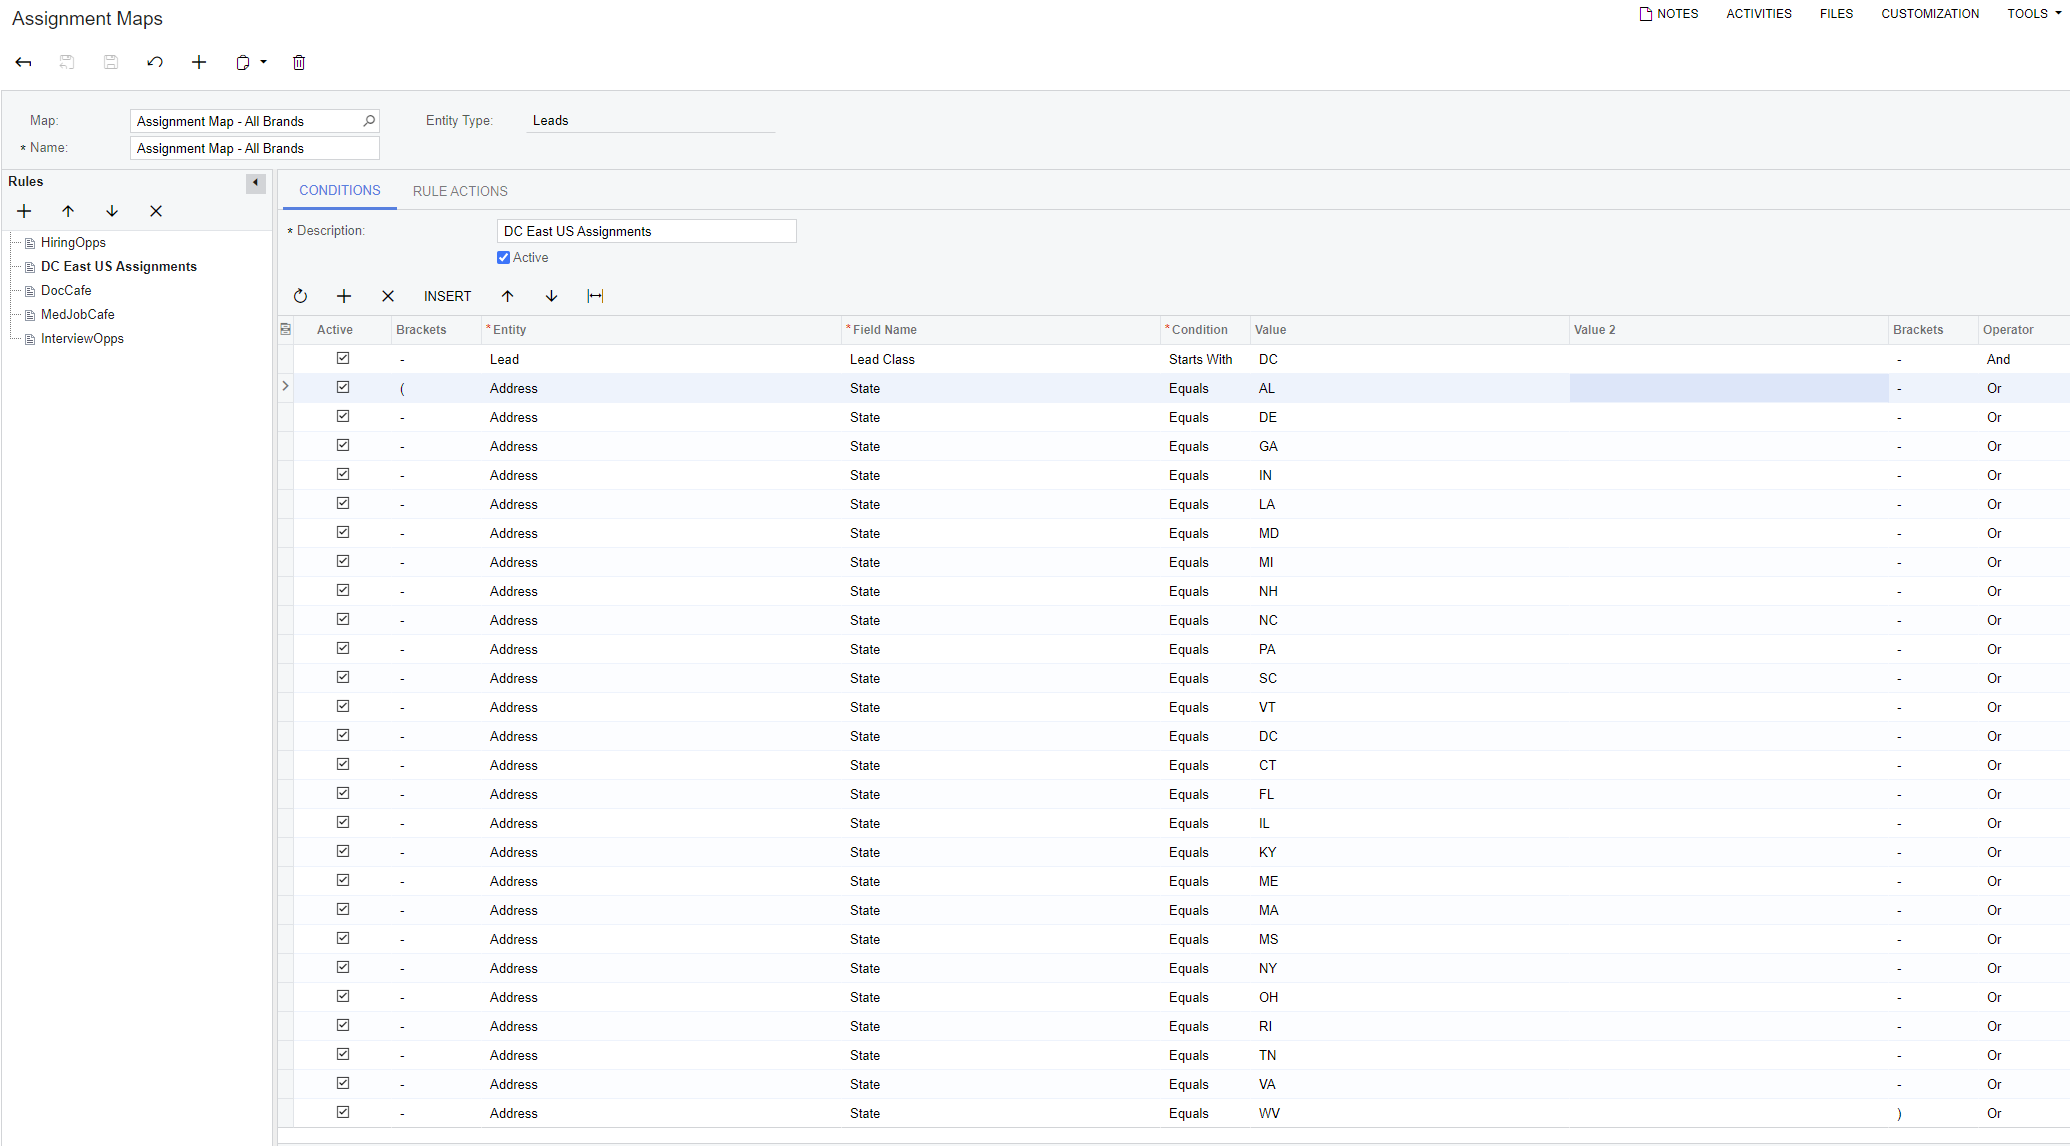Screen dimensions: 2070x1146
Task: Toggle Active checkbox for State AL row
Action: coord(343,387)
